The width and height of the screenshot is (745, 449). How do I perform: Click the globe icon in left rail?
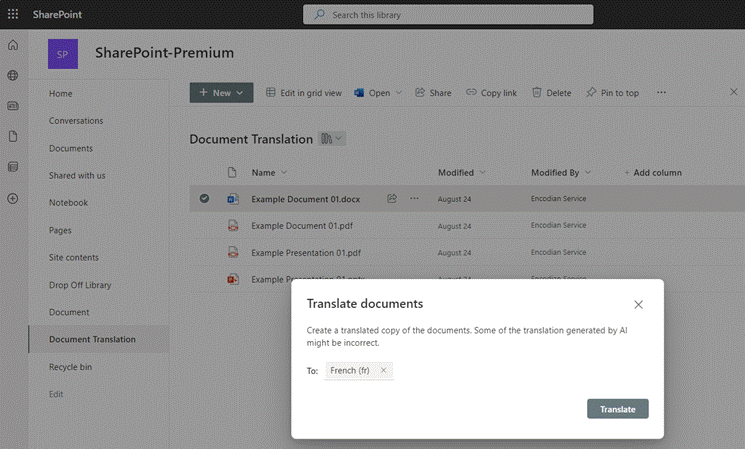(13, 75)
